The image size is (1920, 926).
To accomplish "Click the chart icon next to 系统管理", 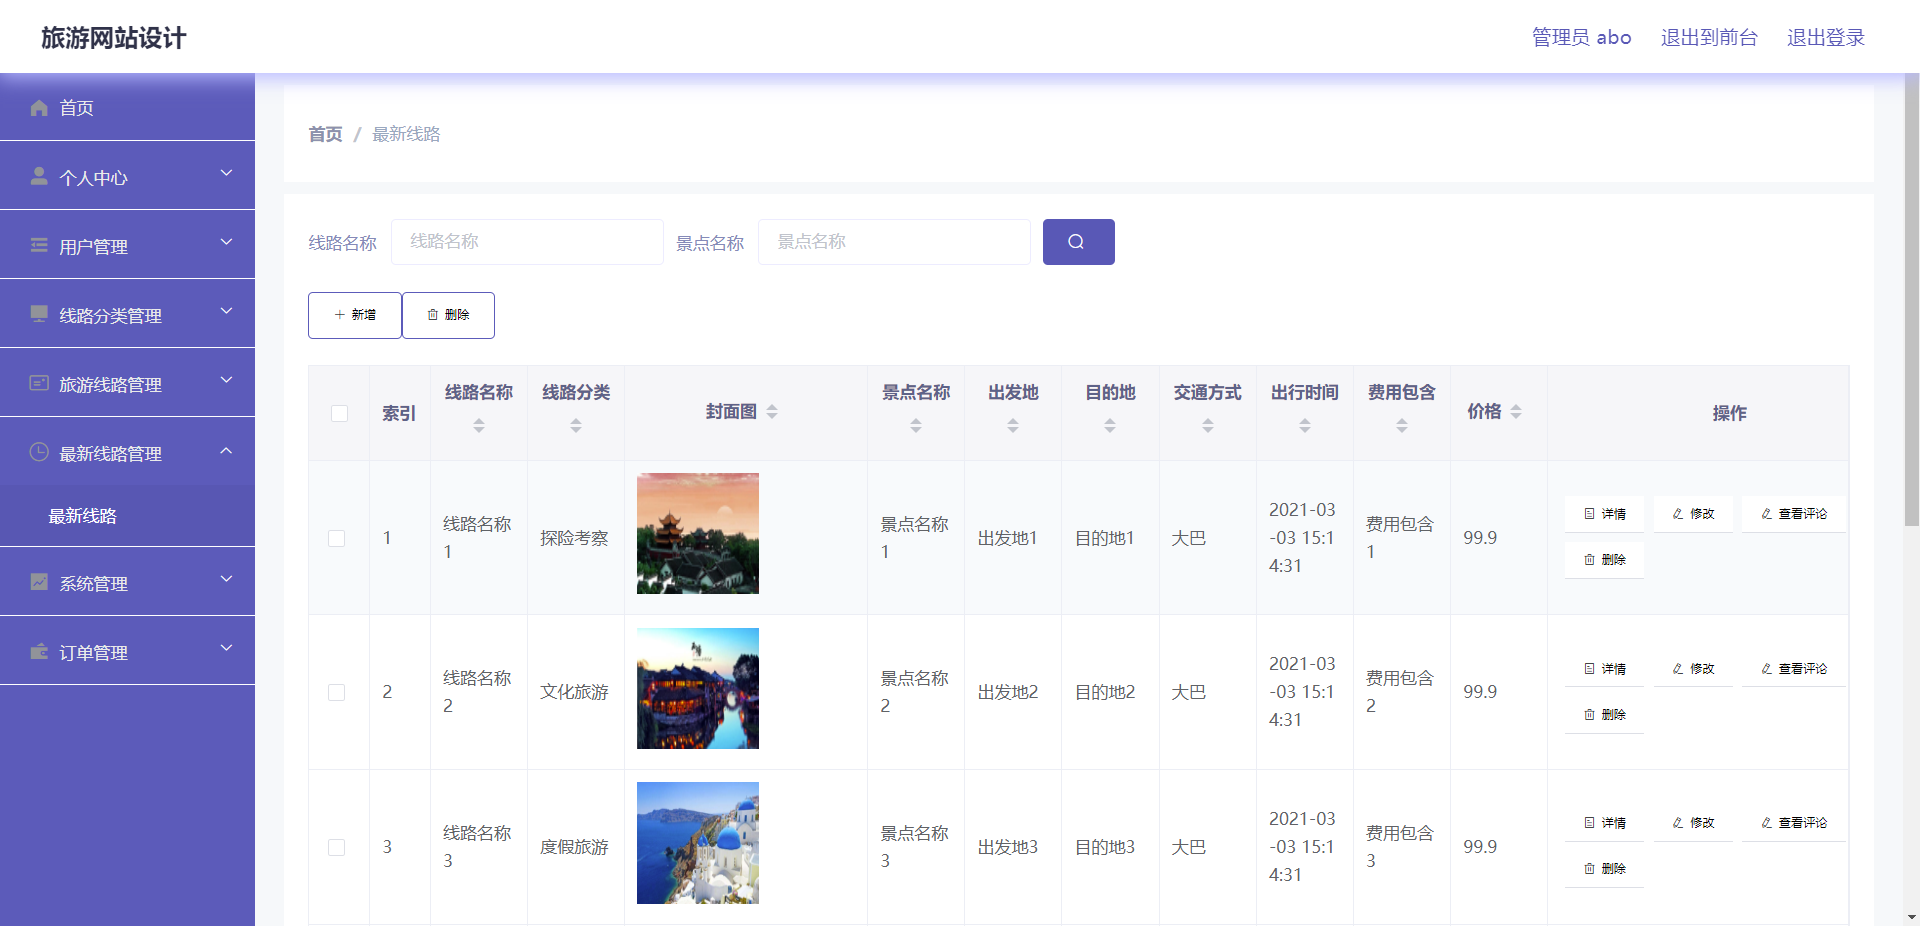I will (39, 581).
